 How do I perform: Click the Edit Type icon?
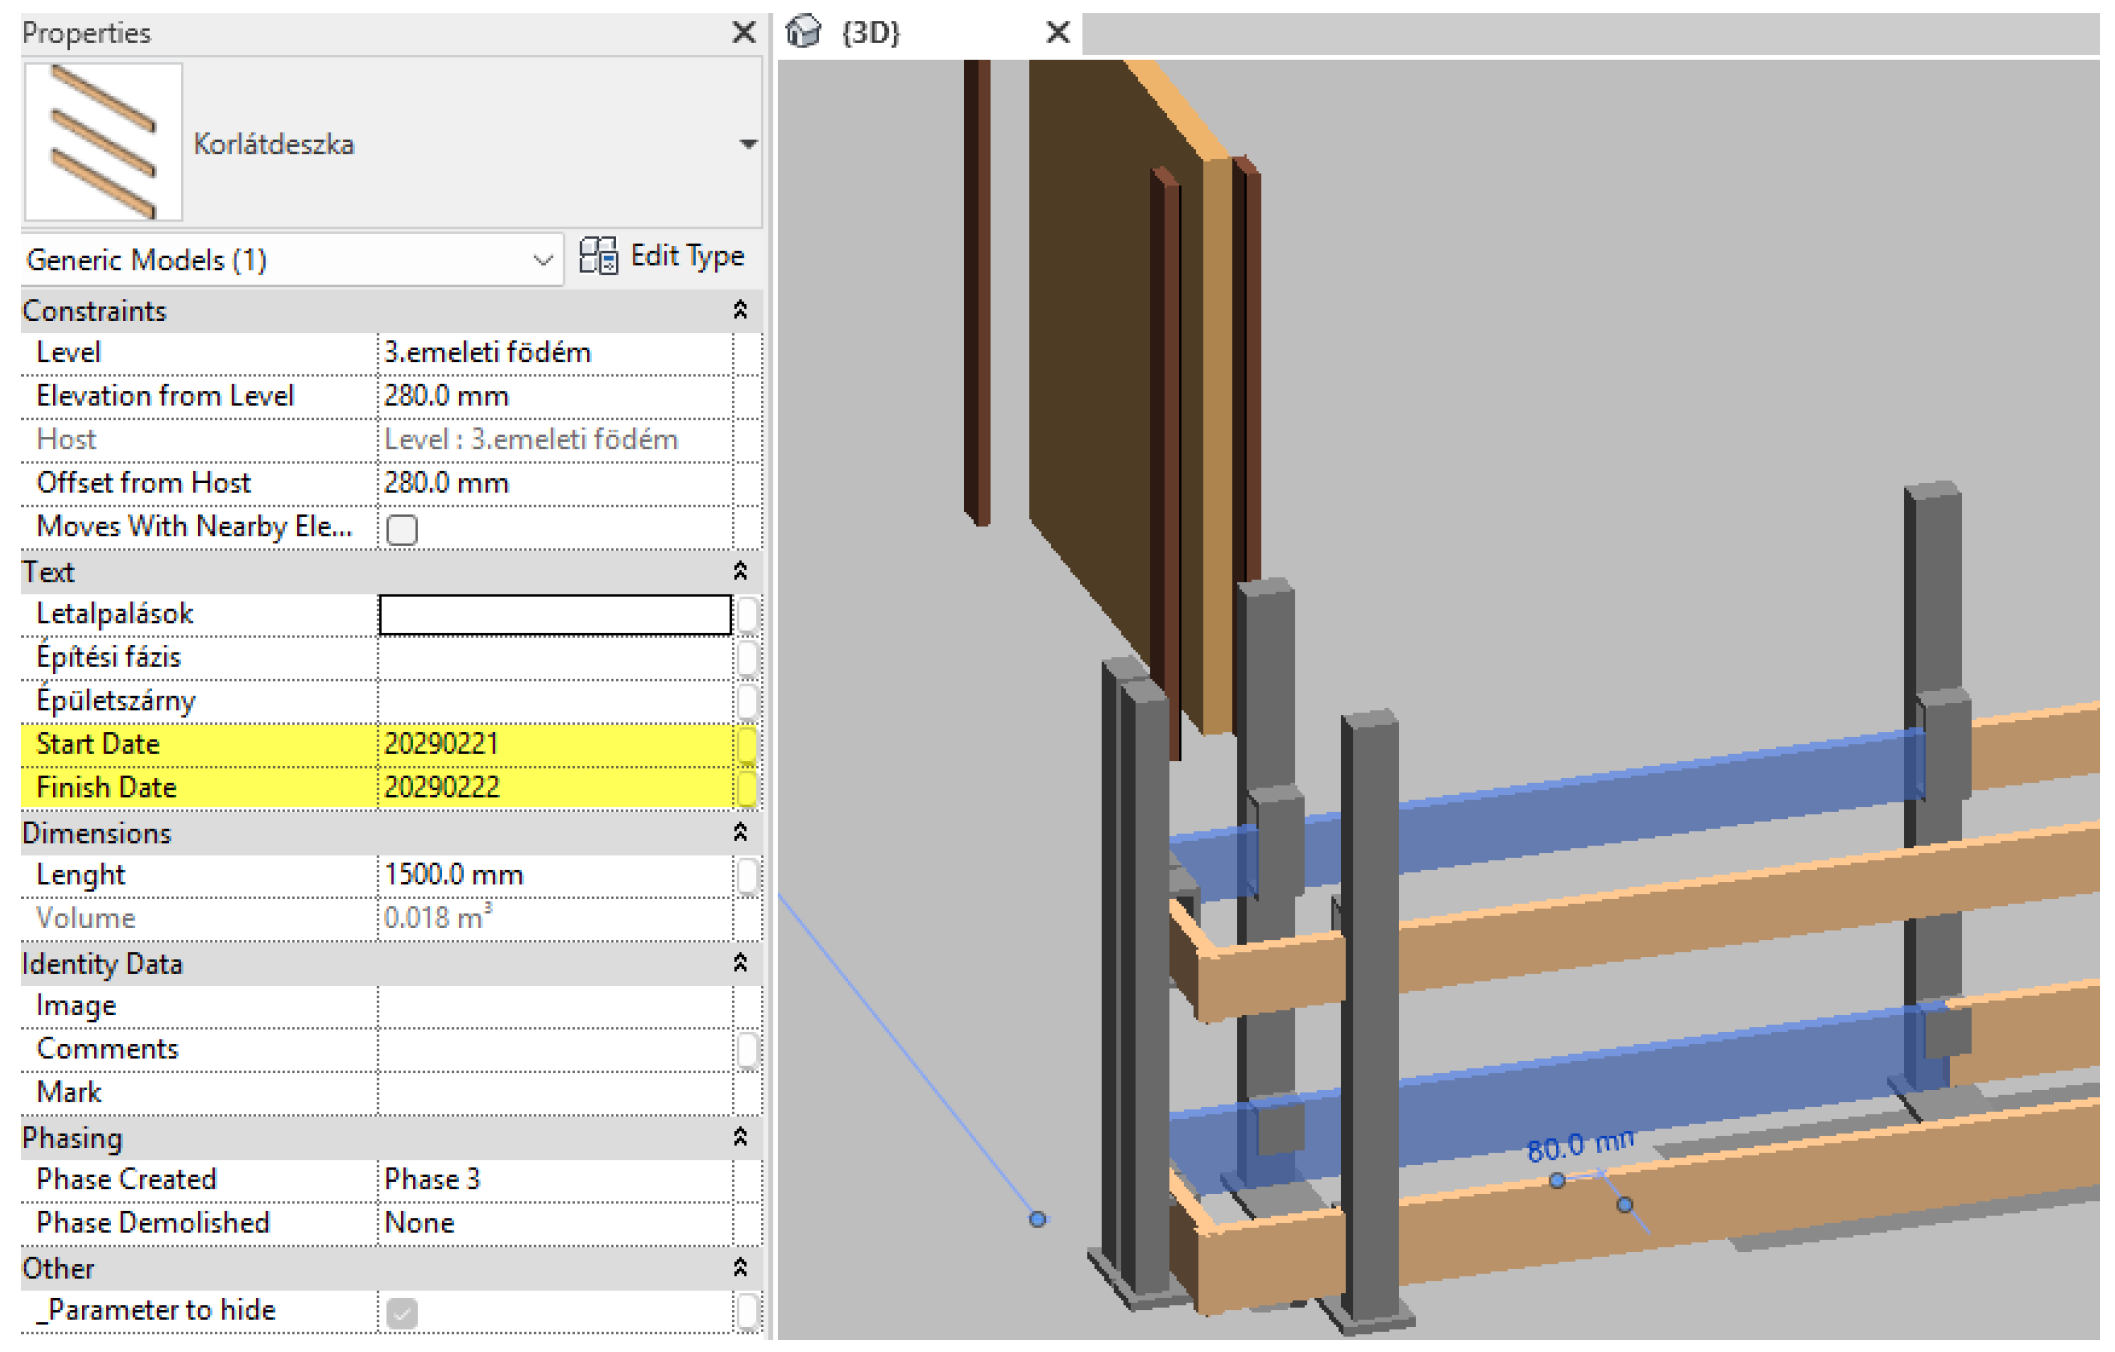point(598,257)
